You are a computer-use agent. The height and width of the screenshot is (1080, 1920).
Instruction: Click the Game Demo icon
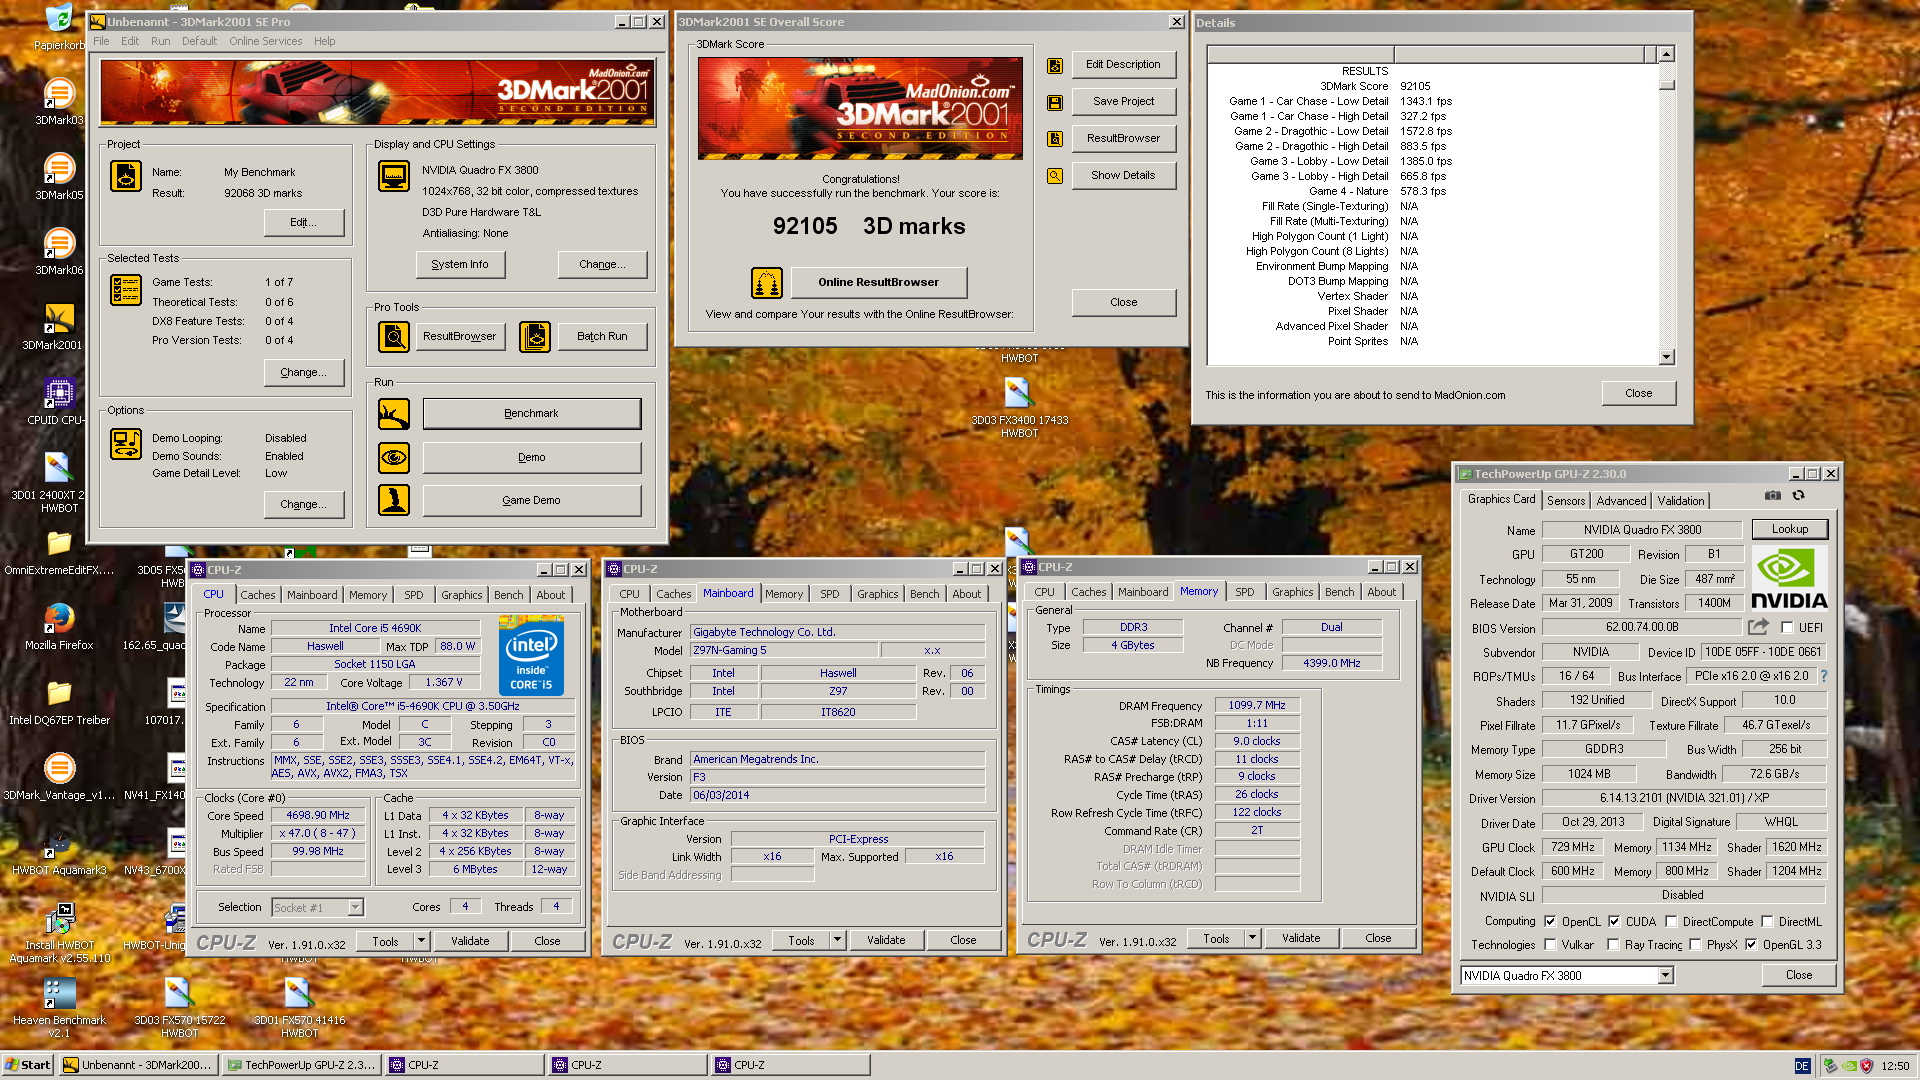(394, 500)
